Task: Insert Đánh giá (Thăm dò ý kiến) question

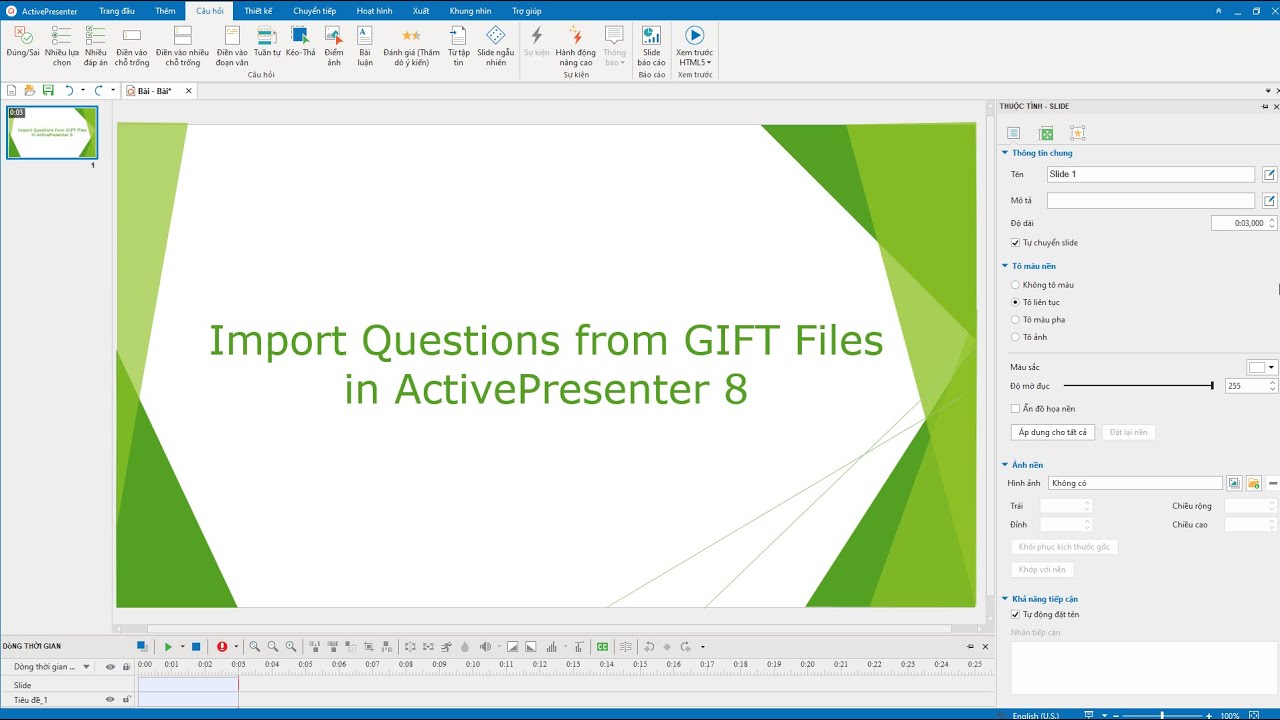Action: click(x=411, y=46)
